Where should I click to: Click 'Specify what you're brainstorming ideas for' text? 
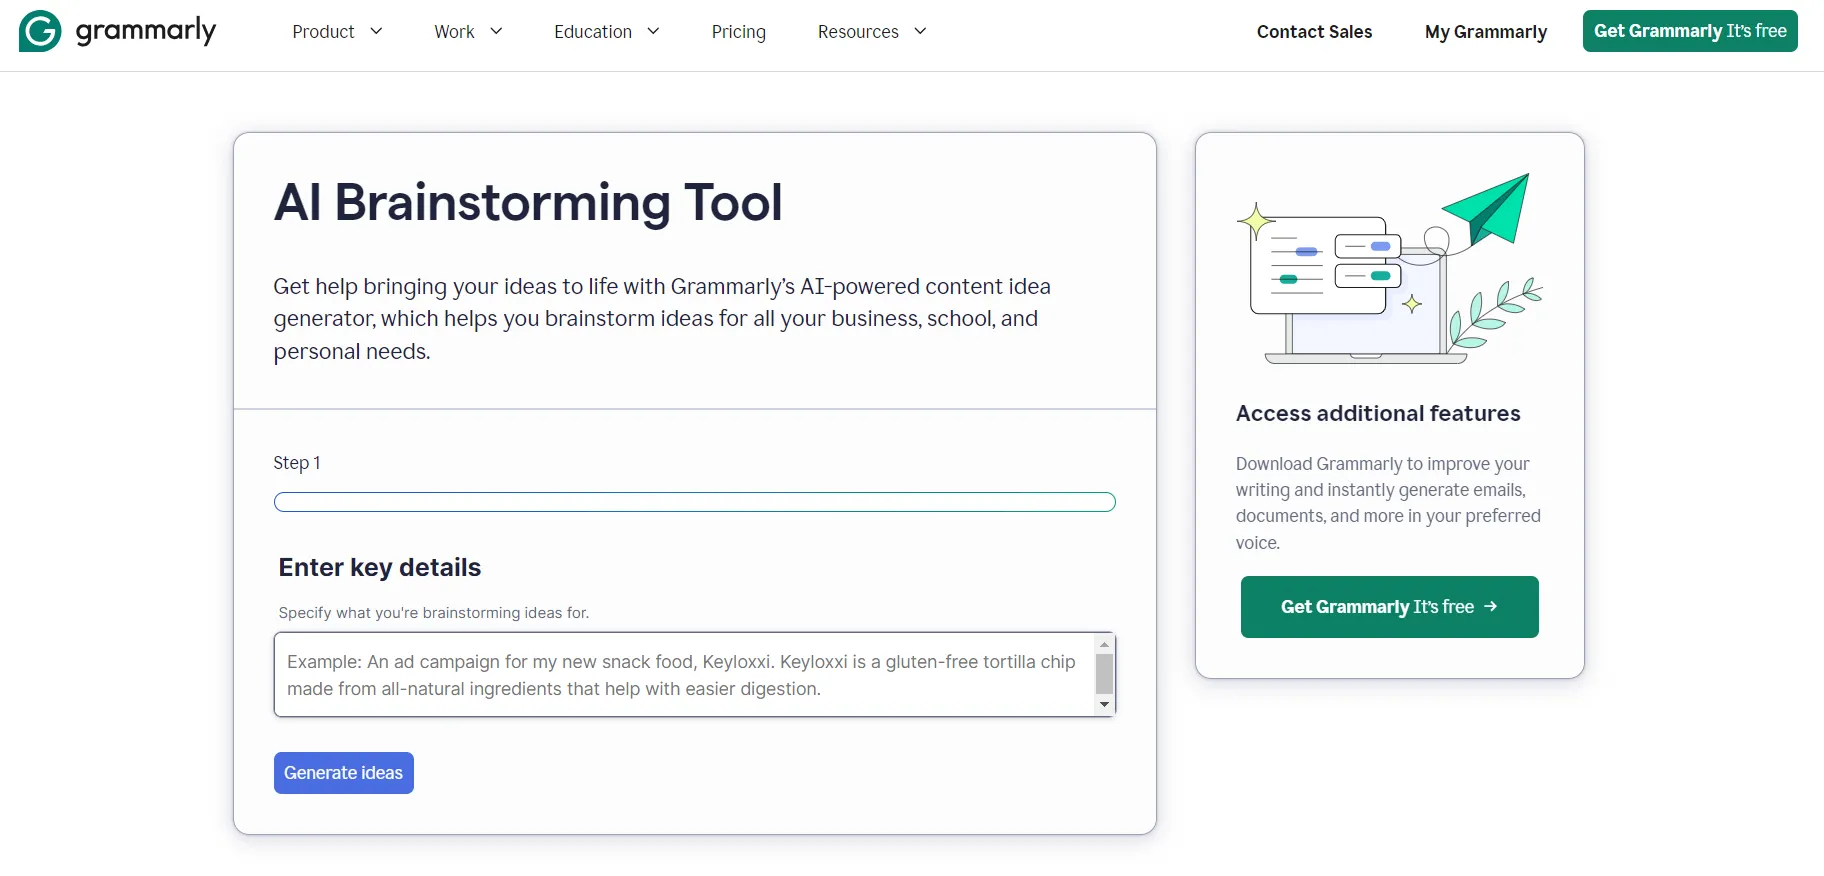[434, 613]
